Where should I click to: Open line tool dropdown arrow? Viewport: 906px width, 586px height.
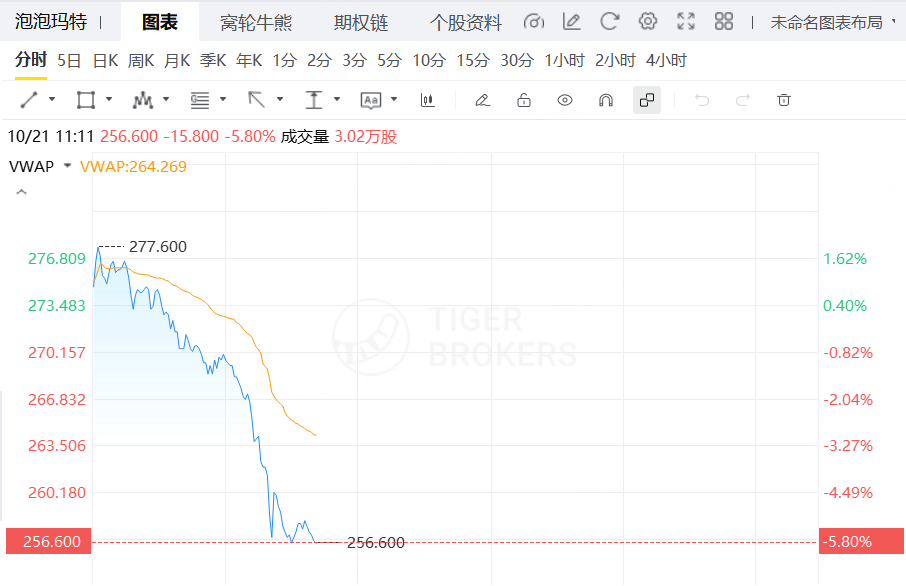(x=52, y=99)
